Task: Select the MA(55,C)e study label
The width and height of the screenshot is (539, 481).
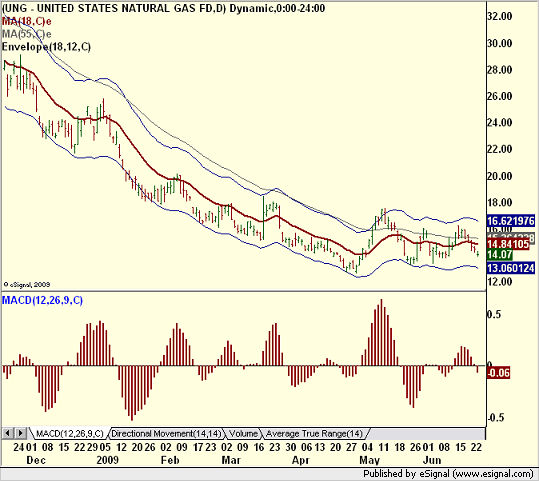Action: point(26,34)
